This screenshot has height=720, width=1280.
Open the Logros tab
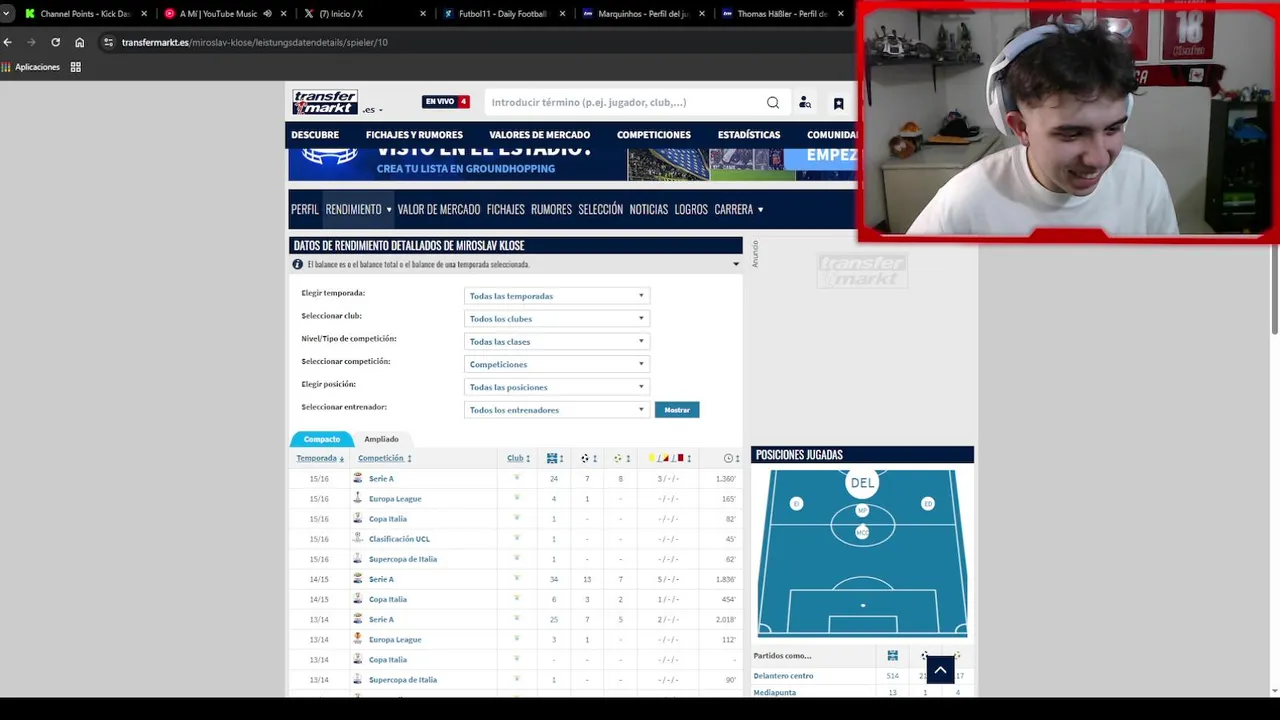(x=691, y=209)
